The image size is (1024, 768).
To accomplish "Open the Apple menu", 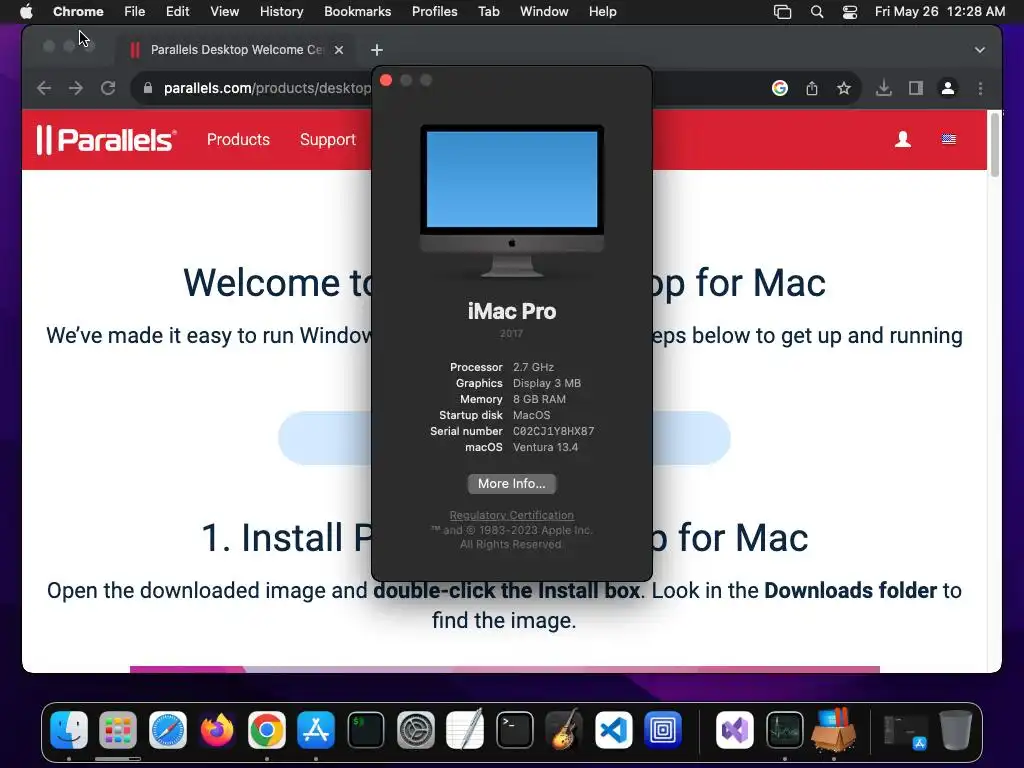I will click(26, 11).
